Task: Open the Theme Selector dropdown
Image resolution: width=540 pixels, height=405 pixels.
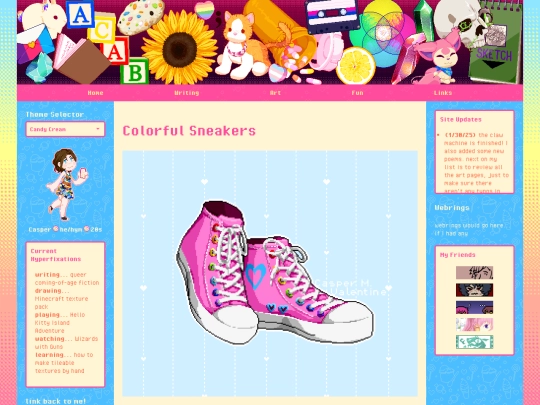Action: (65, 129)
